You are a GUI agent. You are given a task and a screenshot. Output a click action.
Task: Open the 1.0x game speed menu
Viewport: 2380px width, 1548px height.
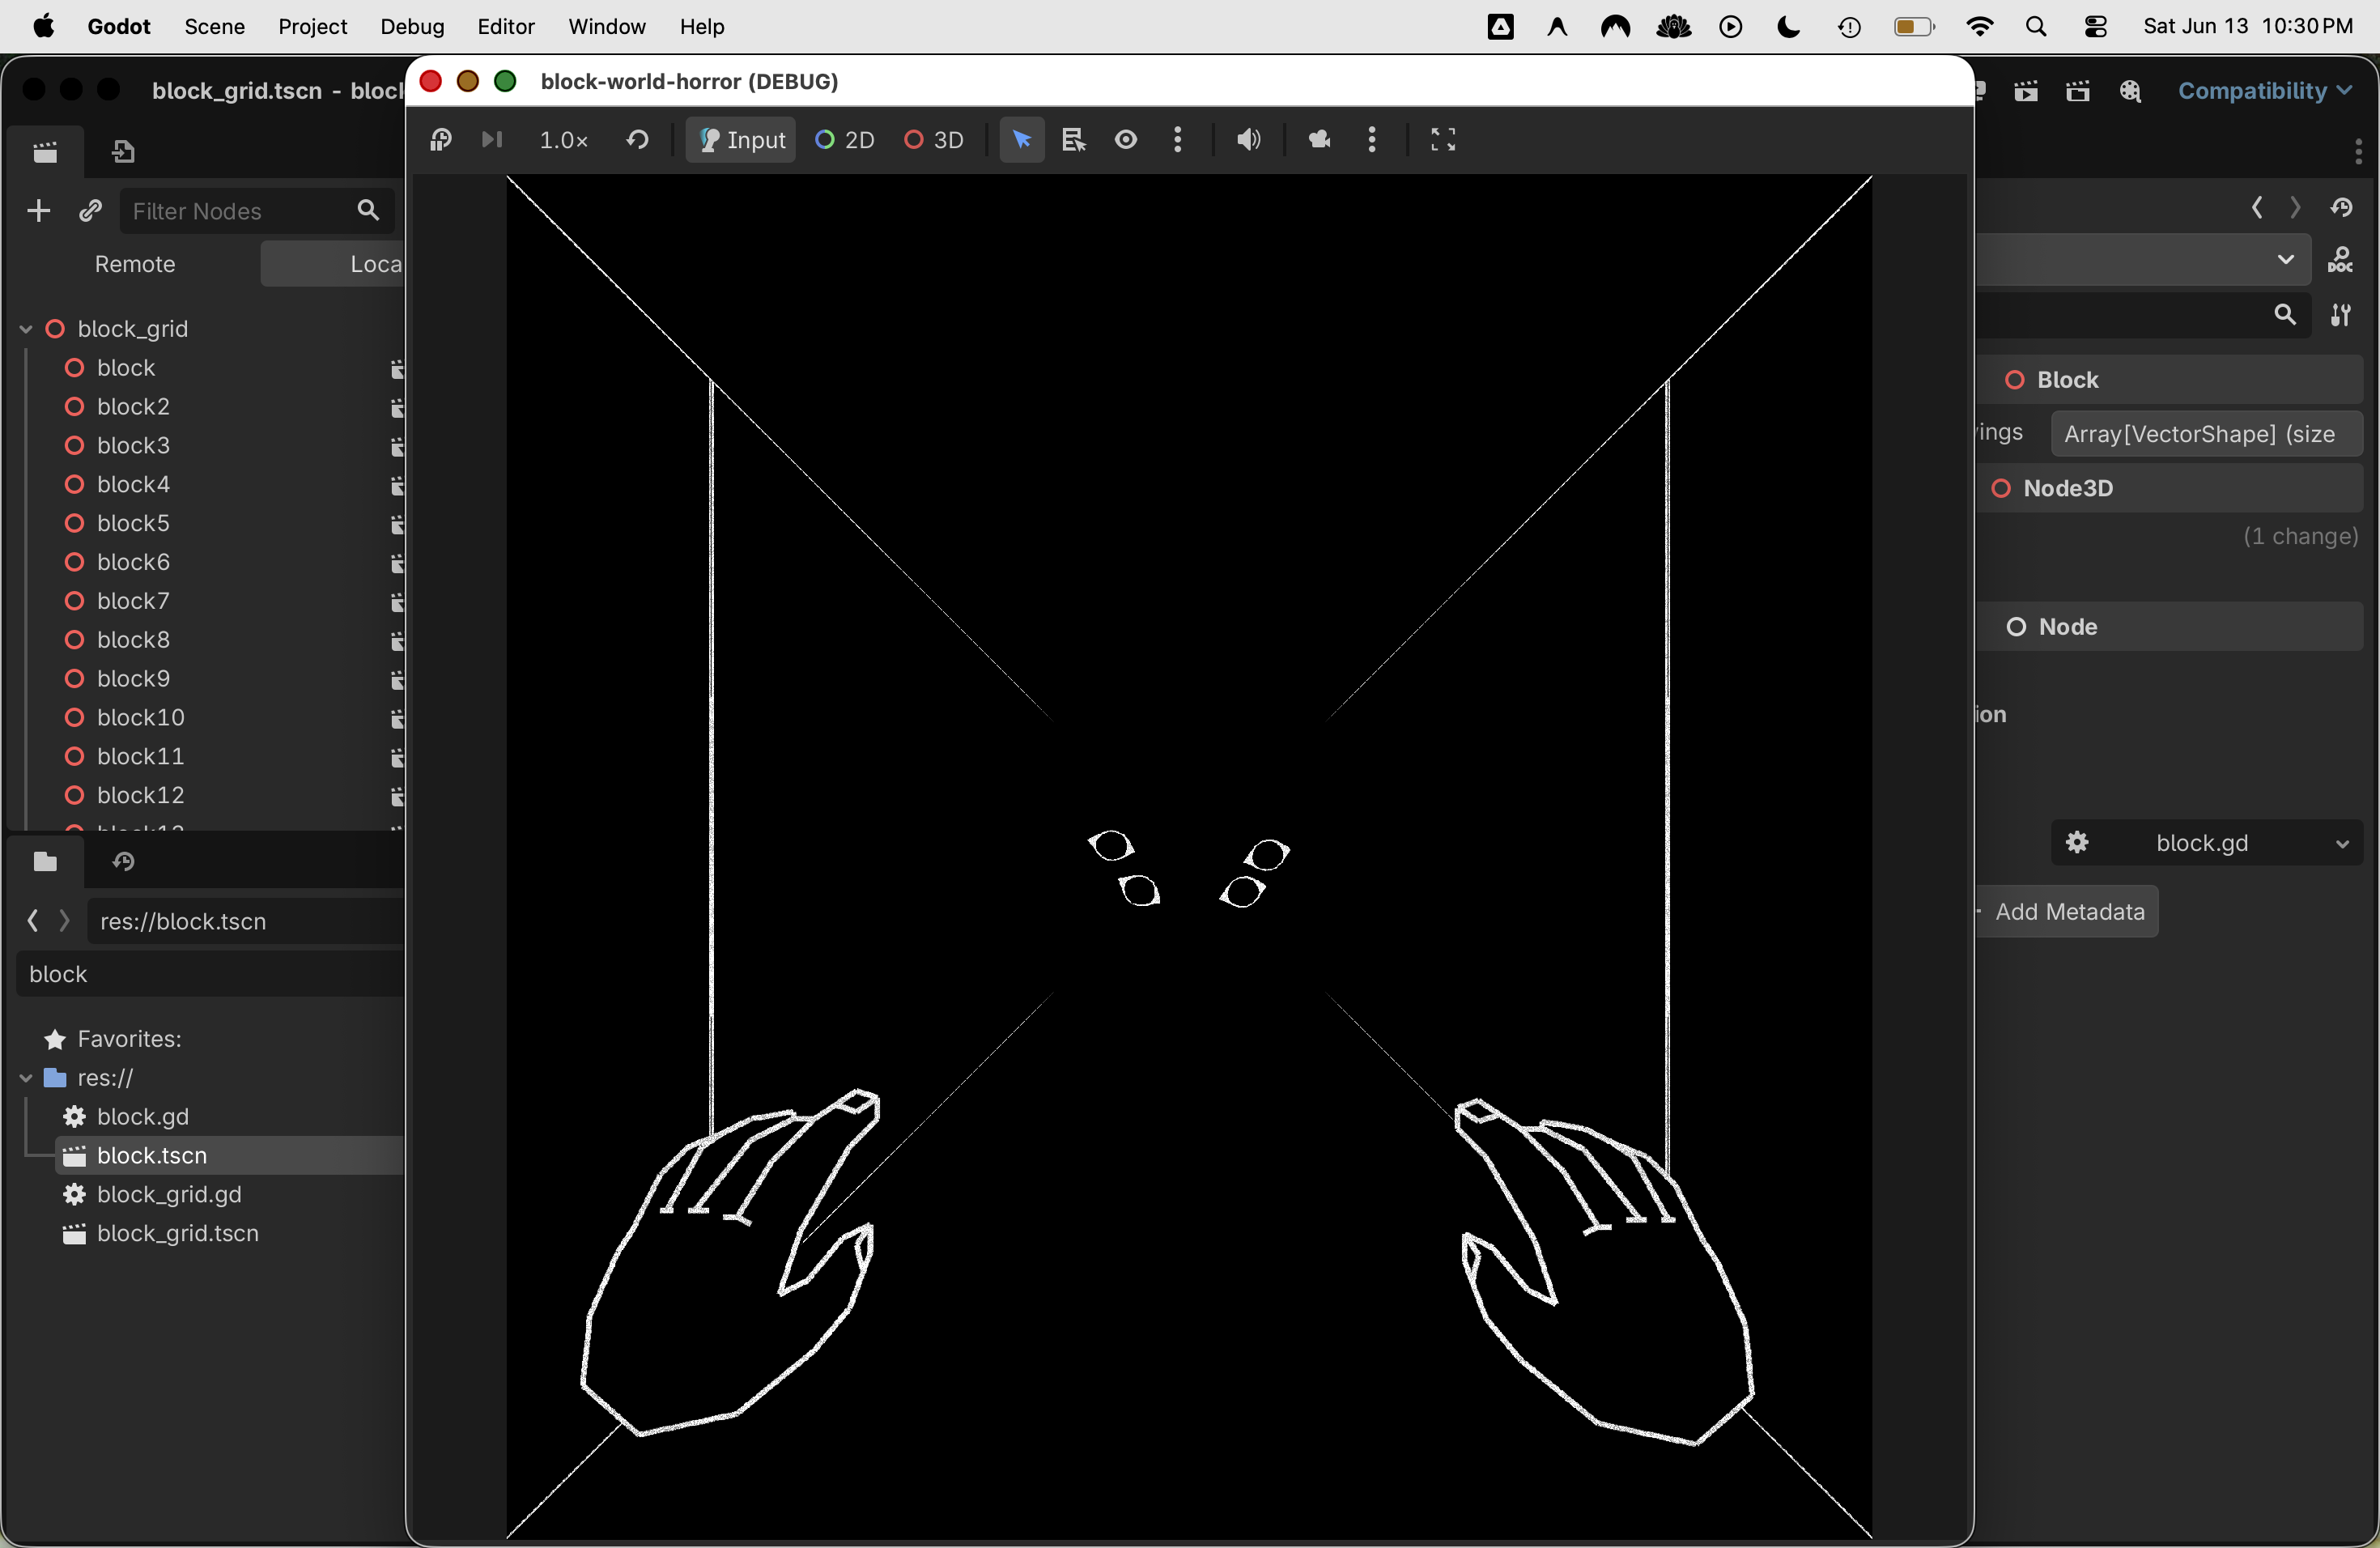[563, 140]
